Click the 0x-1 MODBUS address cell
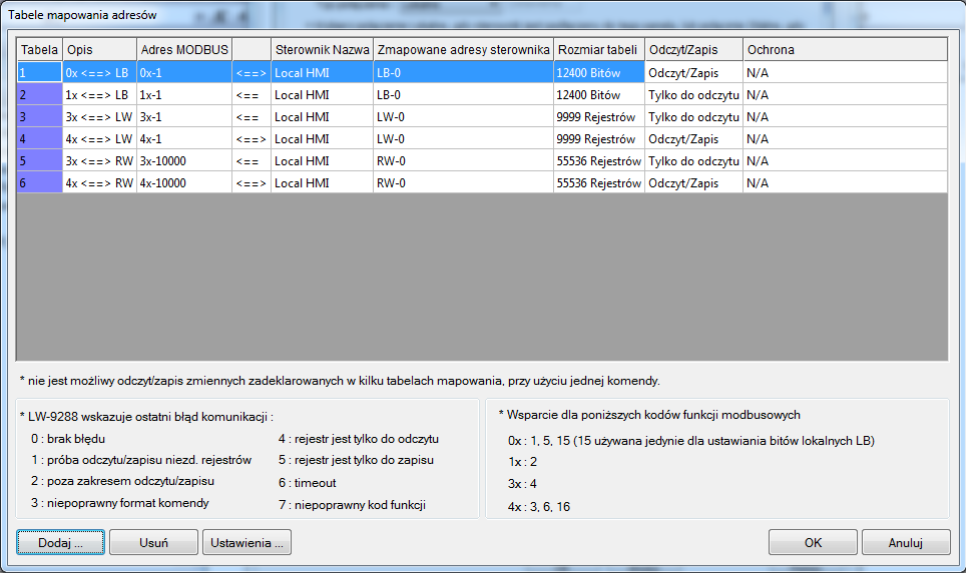This screenshot has height=573, width=966. pos(184,73)
